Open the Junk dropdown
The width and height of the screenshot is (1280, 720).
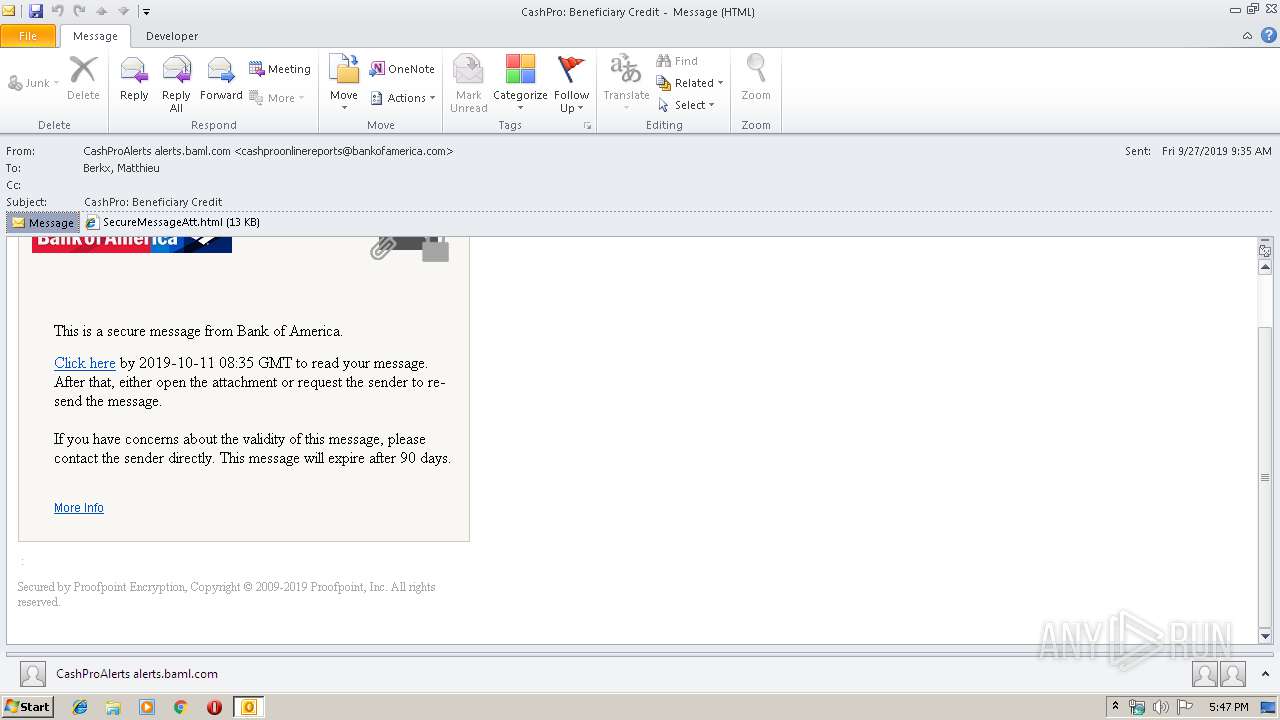coord(34,83)
